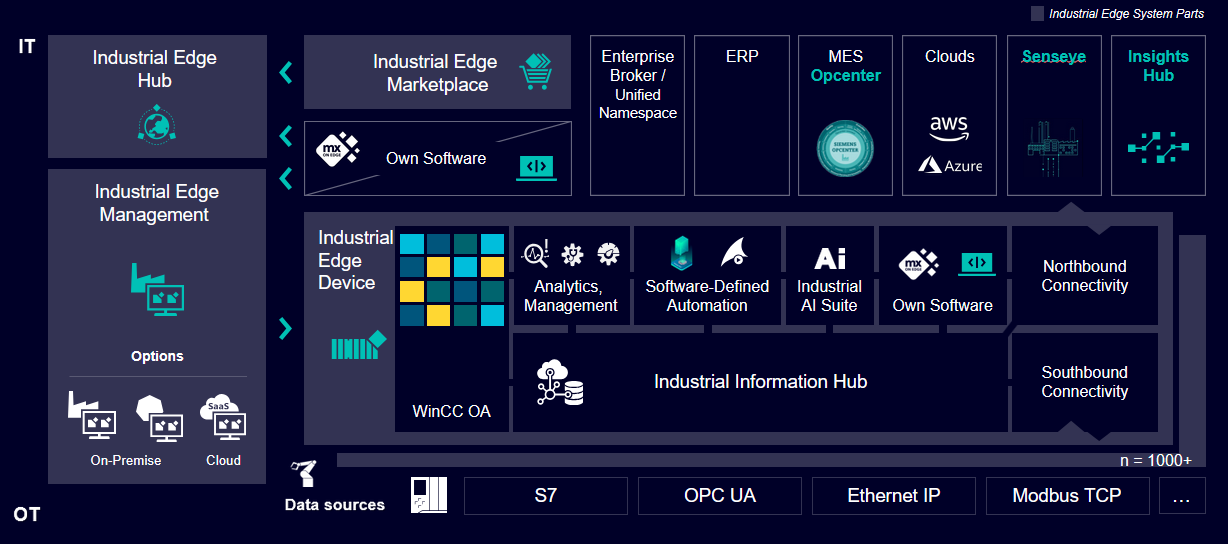
Task: Click the Industrial Information Hub cloud database icon
Action: [560, 383]
